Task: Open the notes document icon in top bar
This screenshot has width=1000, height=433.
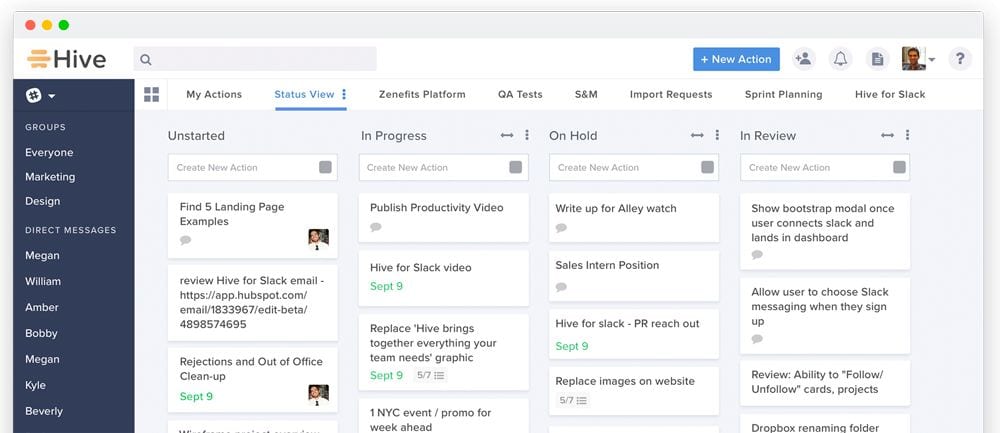Action: coord(877,59)
